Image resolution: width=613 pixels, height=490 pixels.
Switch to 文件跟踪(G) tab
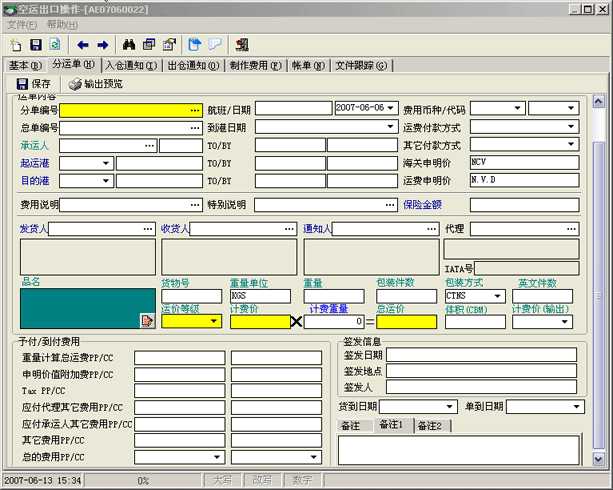point(361,65)
